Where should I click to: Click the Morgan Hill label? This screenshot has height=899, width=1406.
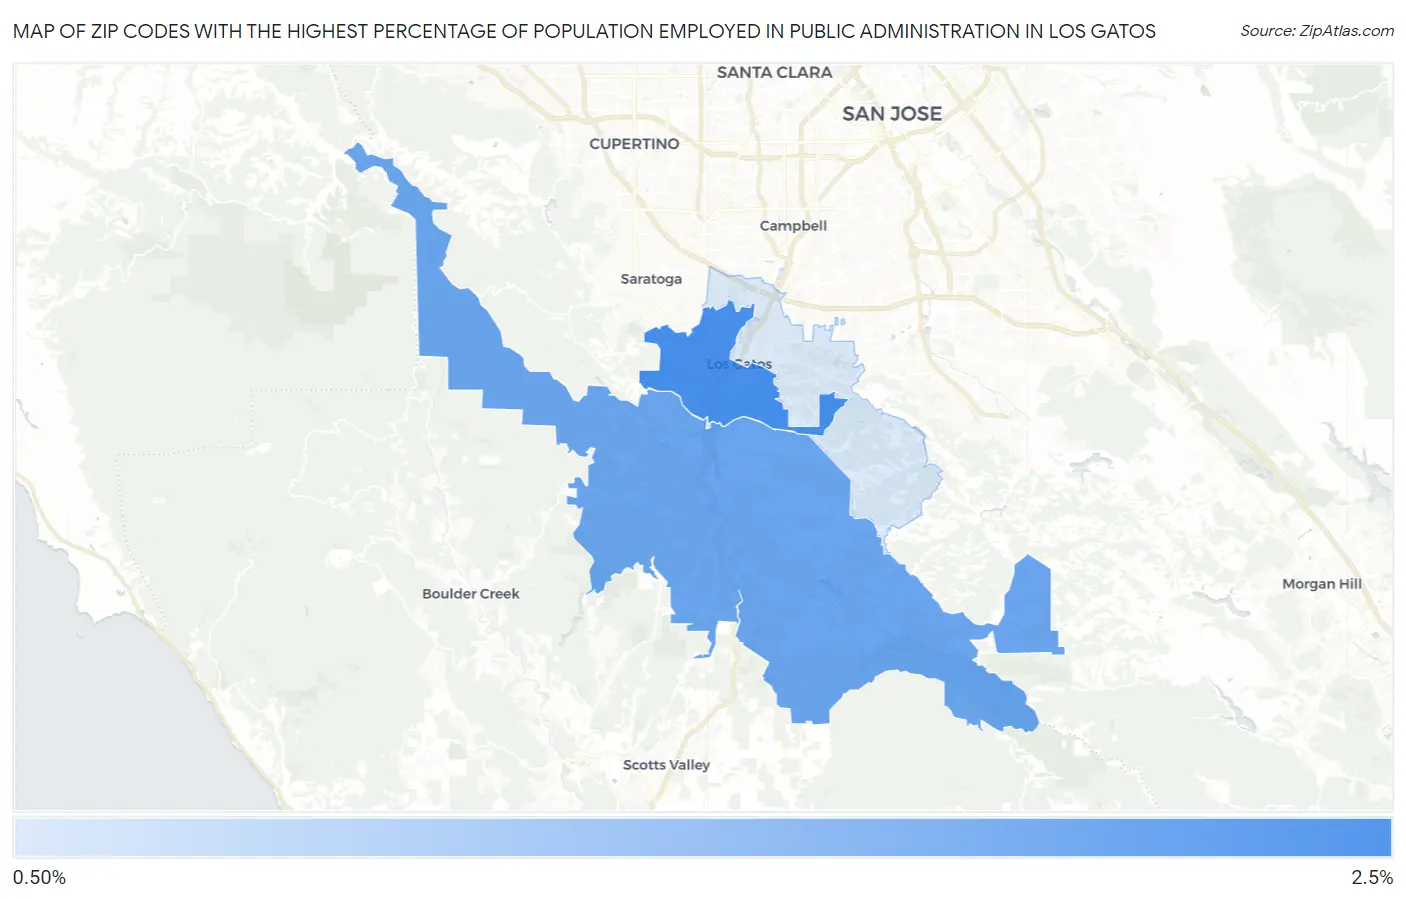coord(1322,584)
